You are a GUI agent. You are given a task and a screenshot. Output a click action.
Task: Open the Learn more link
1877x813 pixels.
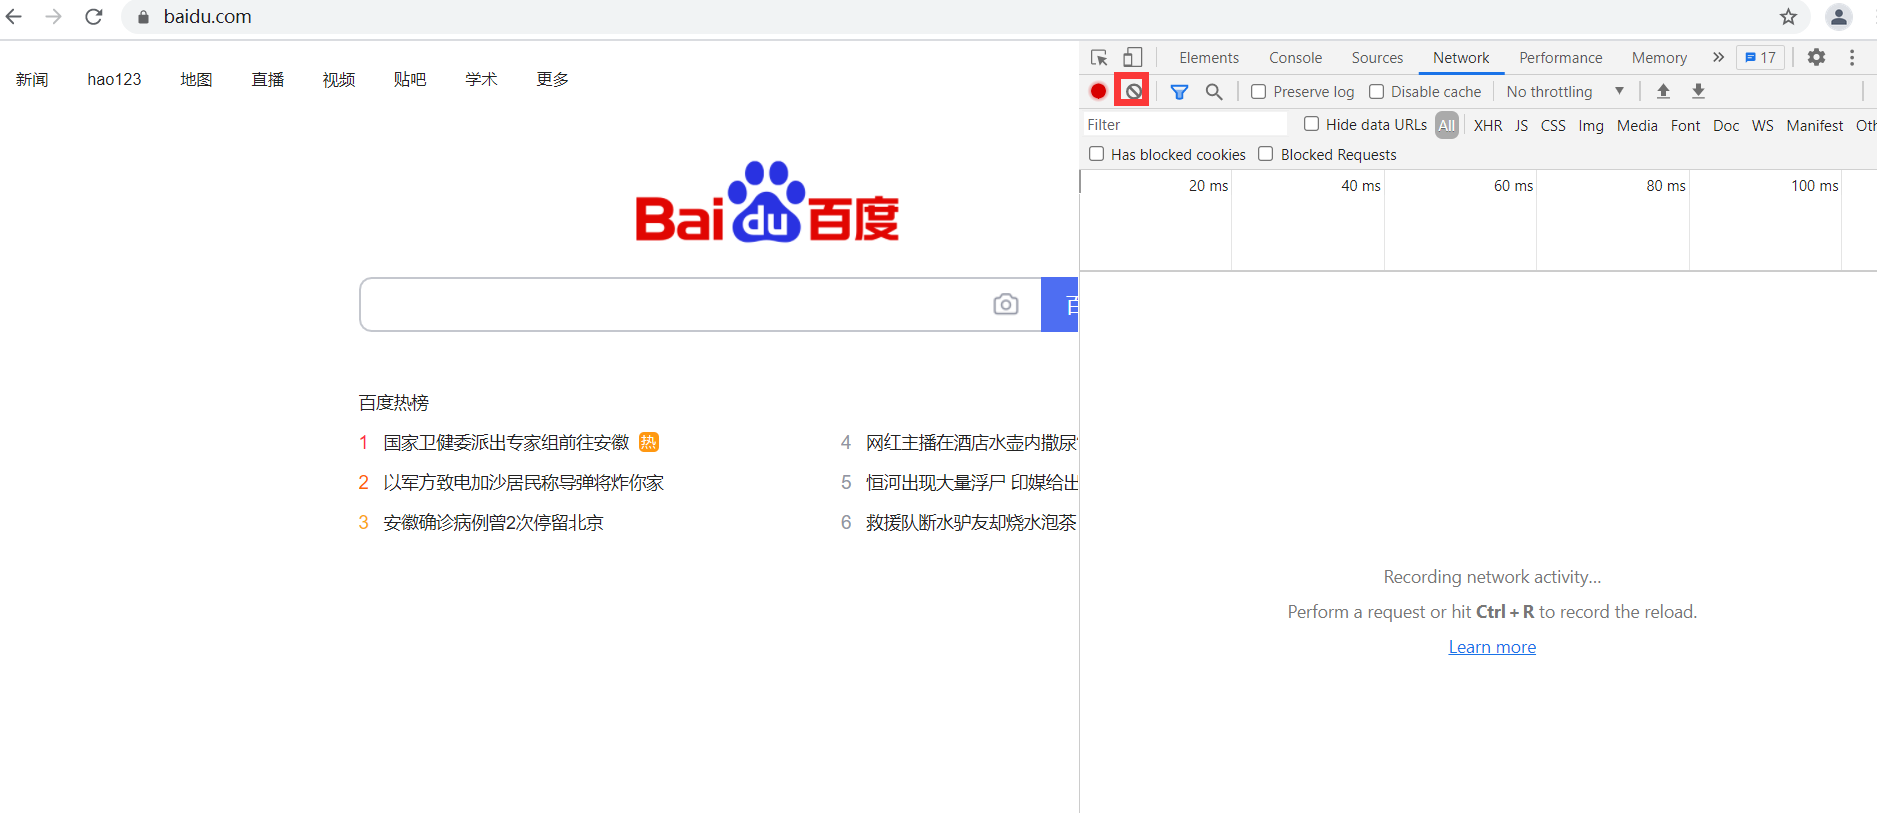[1492, 647]
